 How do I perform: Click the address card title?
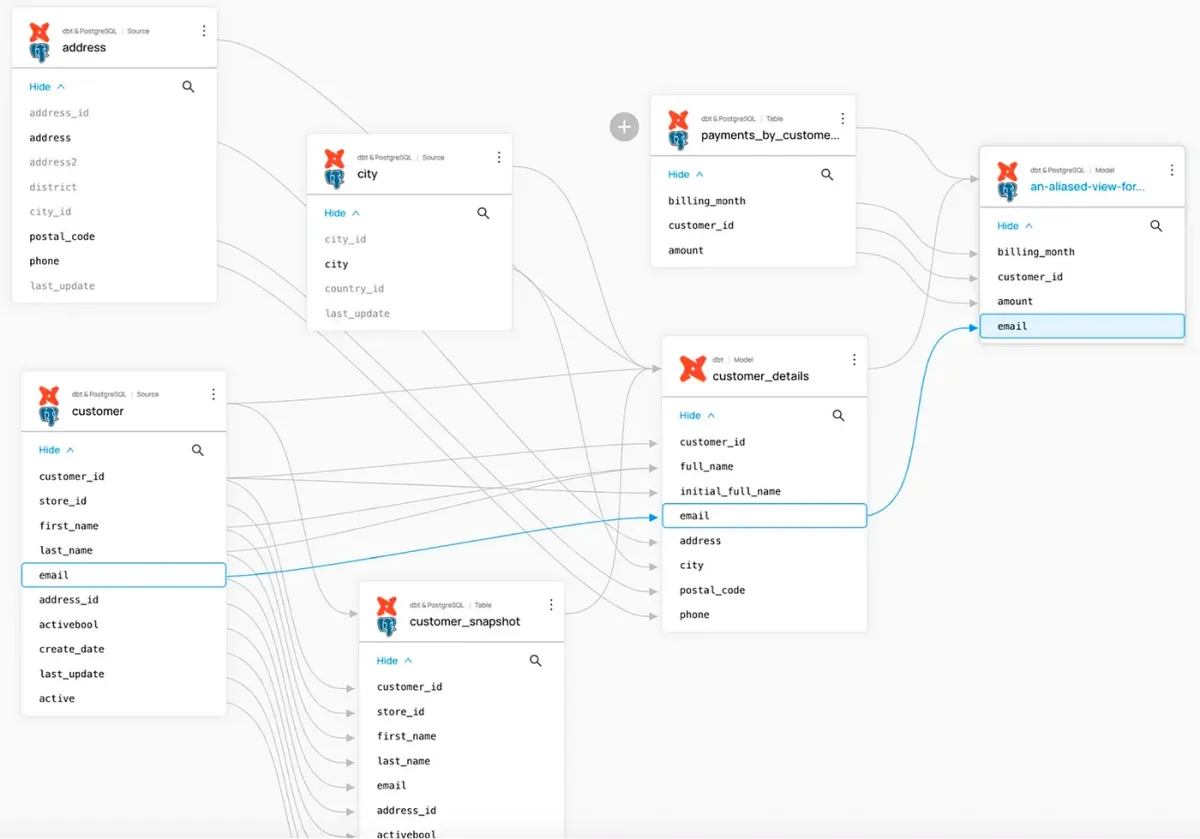pyautogui.click(x=84, y=47)
